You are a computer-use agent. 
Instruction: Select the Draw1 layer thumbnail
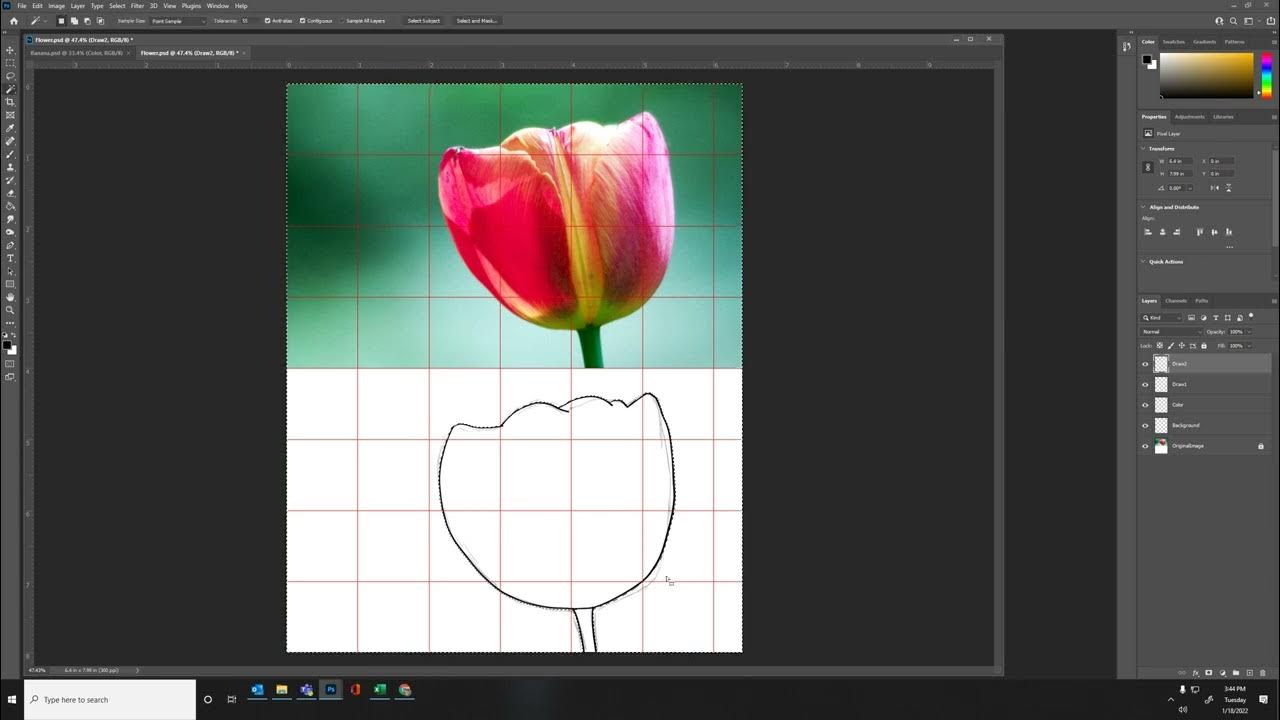pos(1161,384)
